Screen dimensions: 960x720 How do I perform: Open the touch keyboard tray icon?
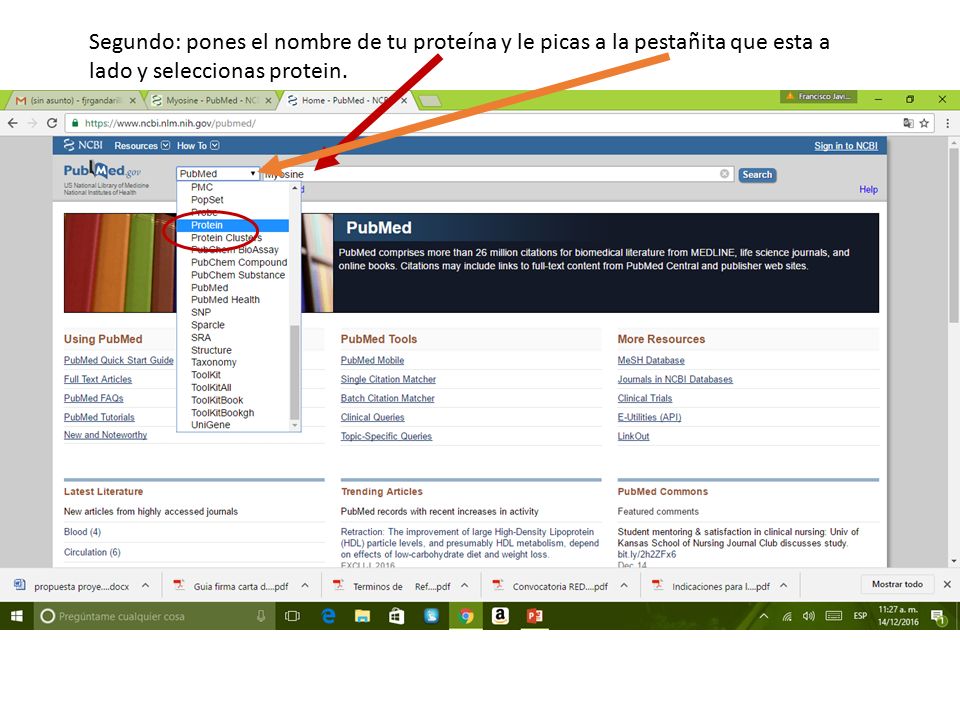tap(834, 616)
